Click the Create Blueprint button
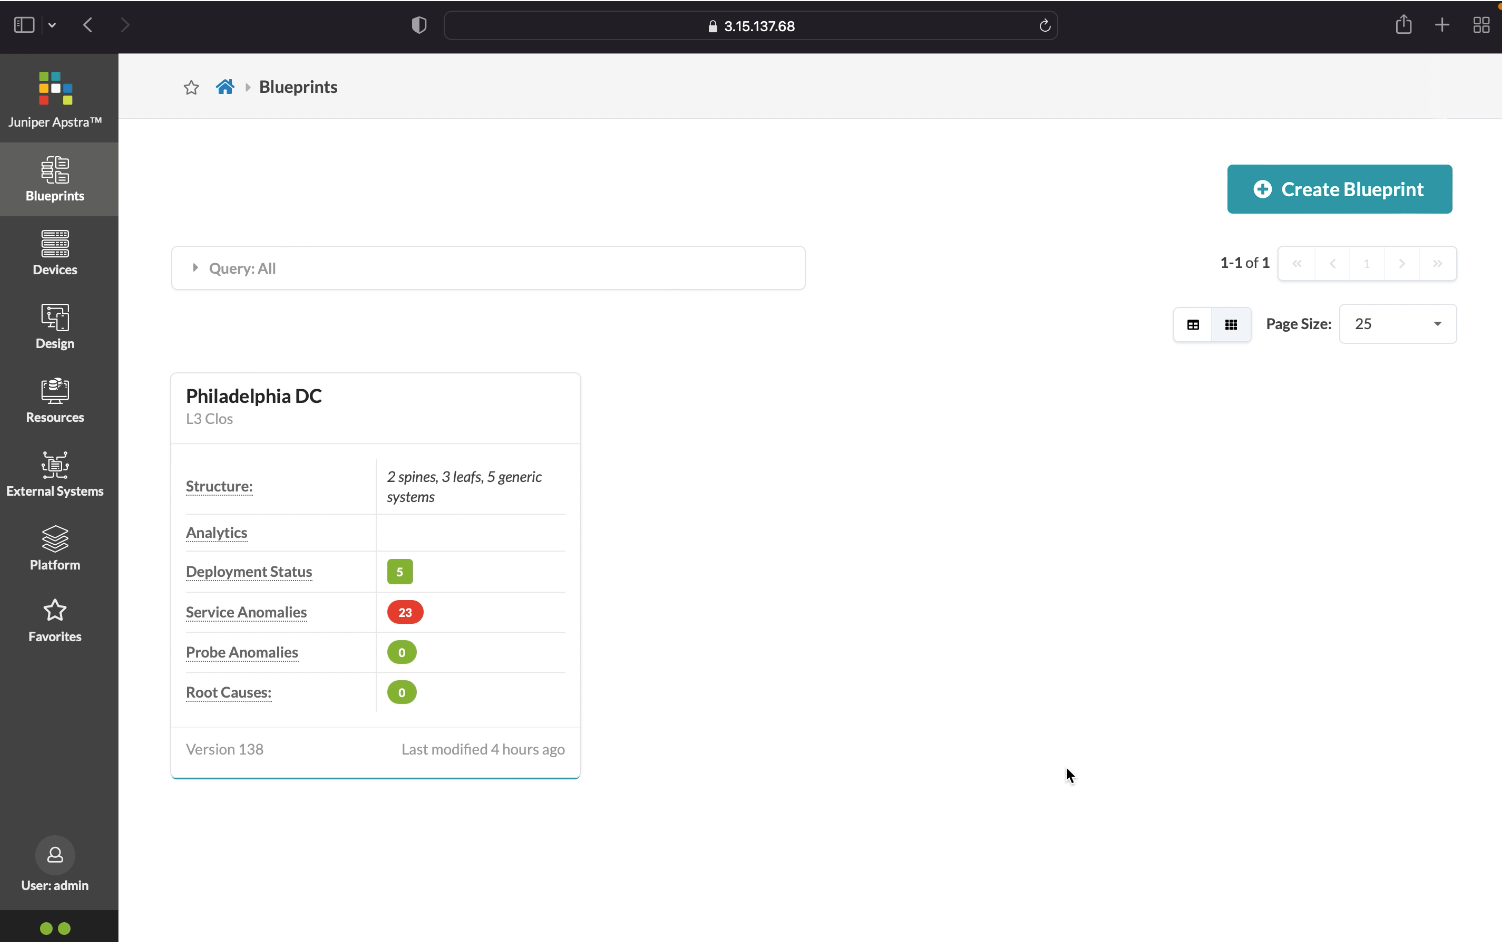 coord(1339,189)
